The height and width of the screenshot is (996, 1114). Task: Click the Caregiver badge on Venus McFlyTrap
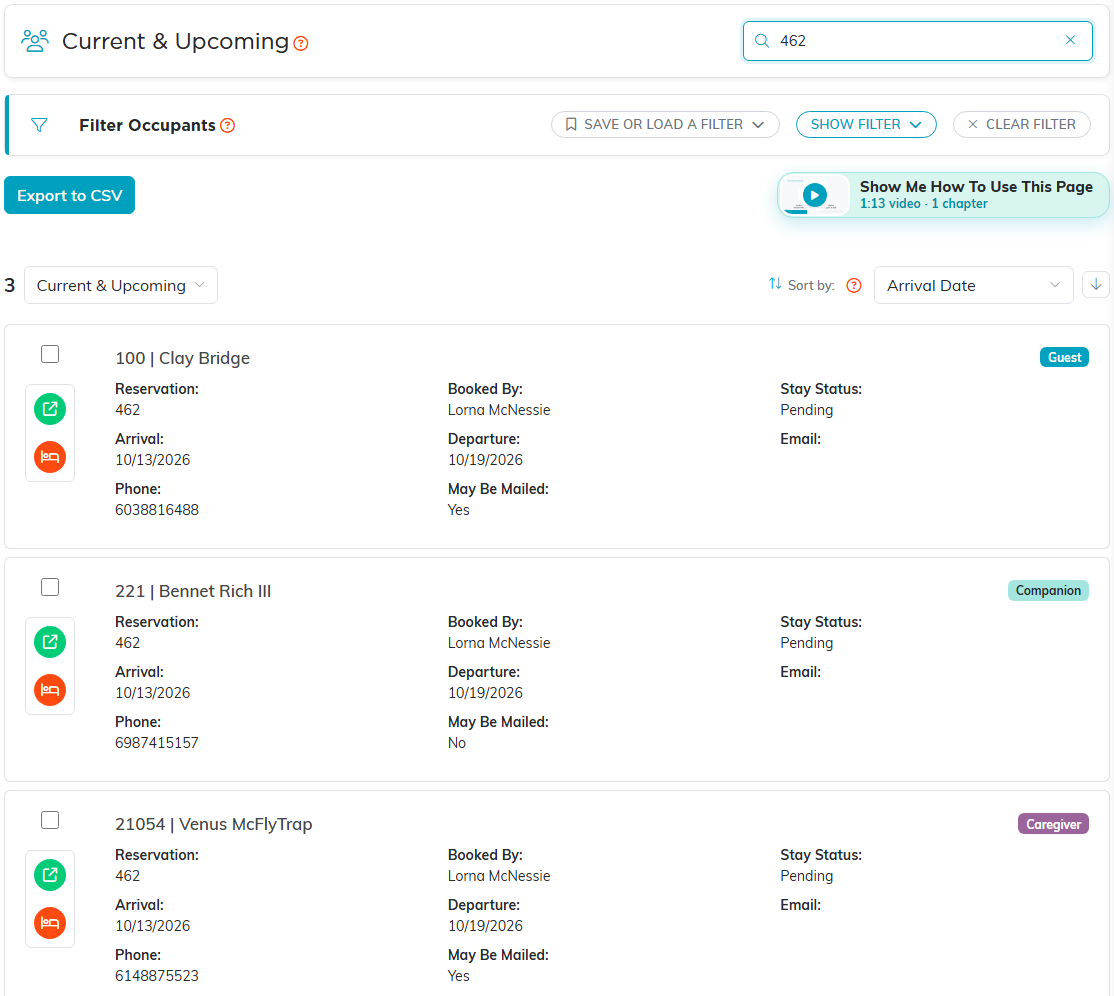pyautogui.click(x=1053, y=824)
